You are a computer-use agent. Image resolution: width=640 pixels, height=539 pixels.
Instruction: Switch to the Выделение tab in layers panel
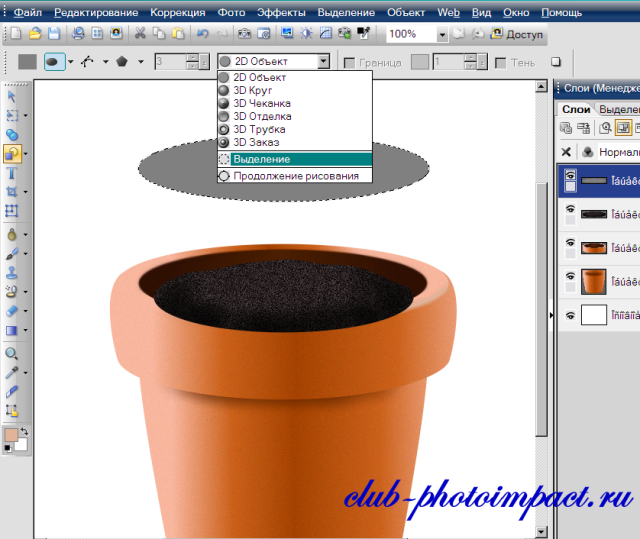(x=619, y=109)
